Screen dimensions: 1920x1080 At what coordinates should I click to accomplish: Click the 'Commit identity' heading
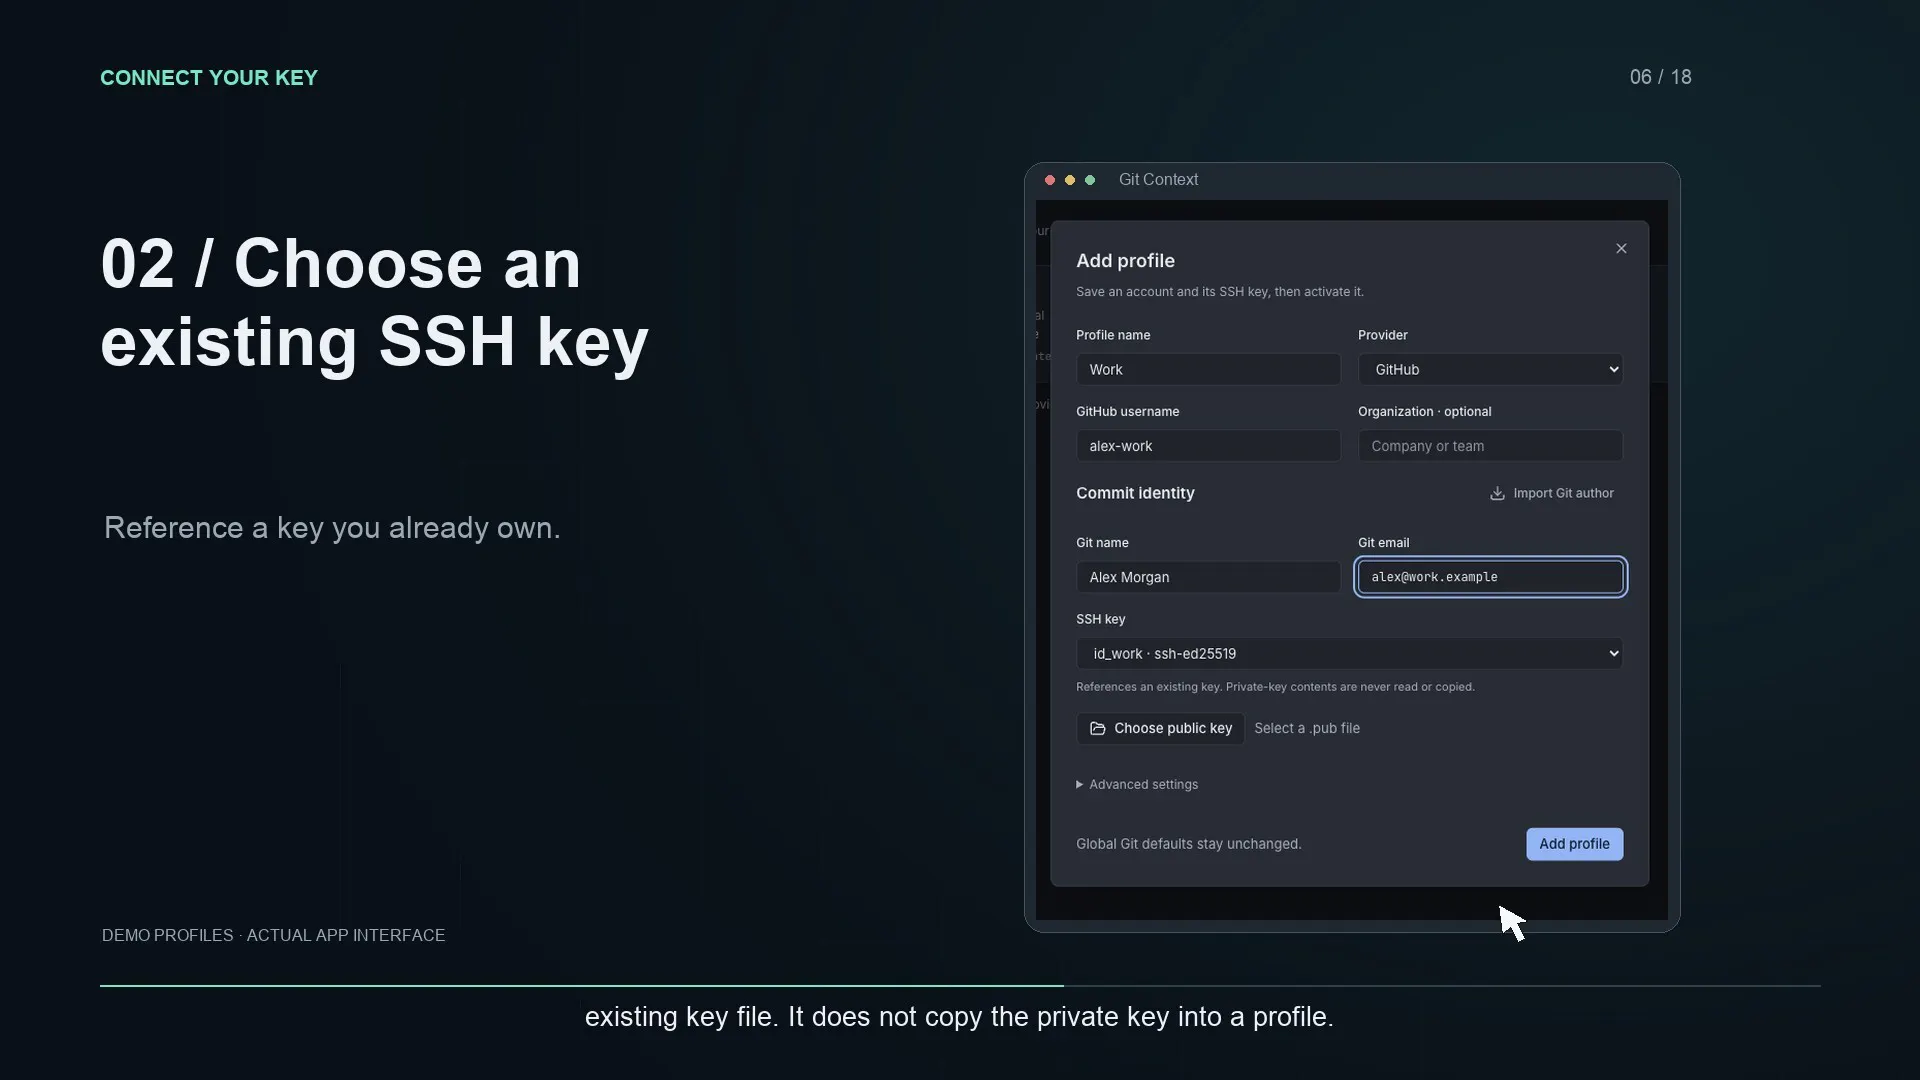coord(1135,493)
